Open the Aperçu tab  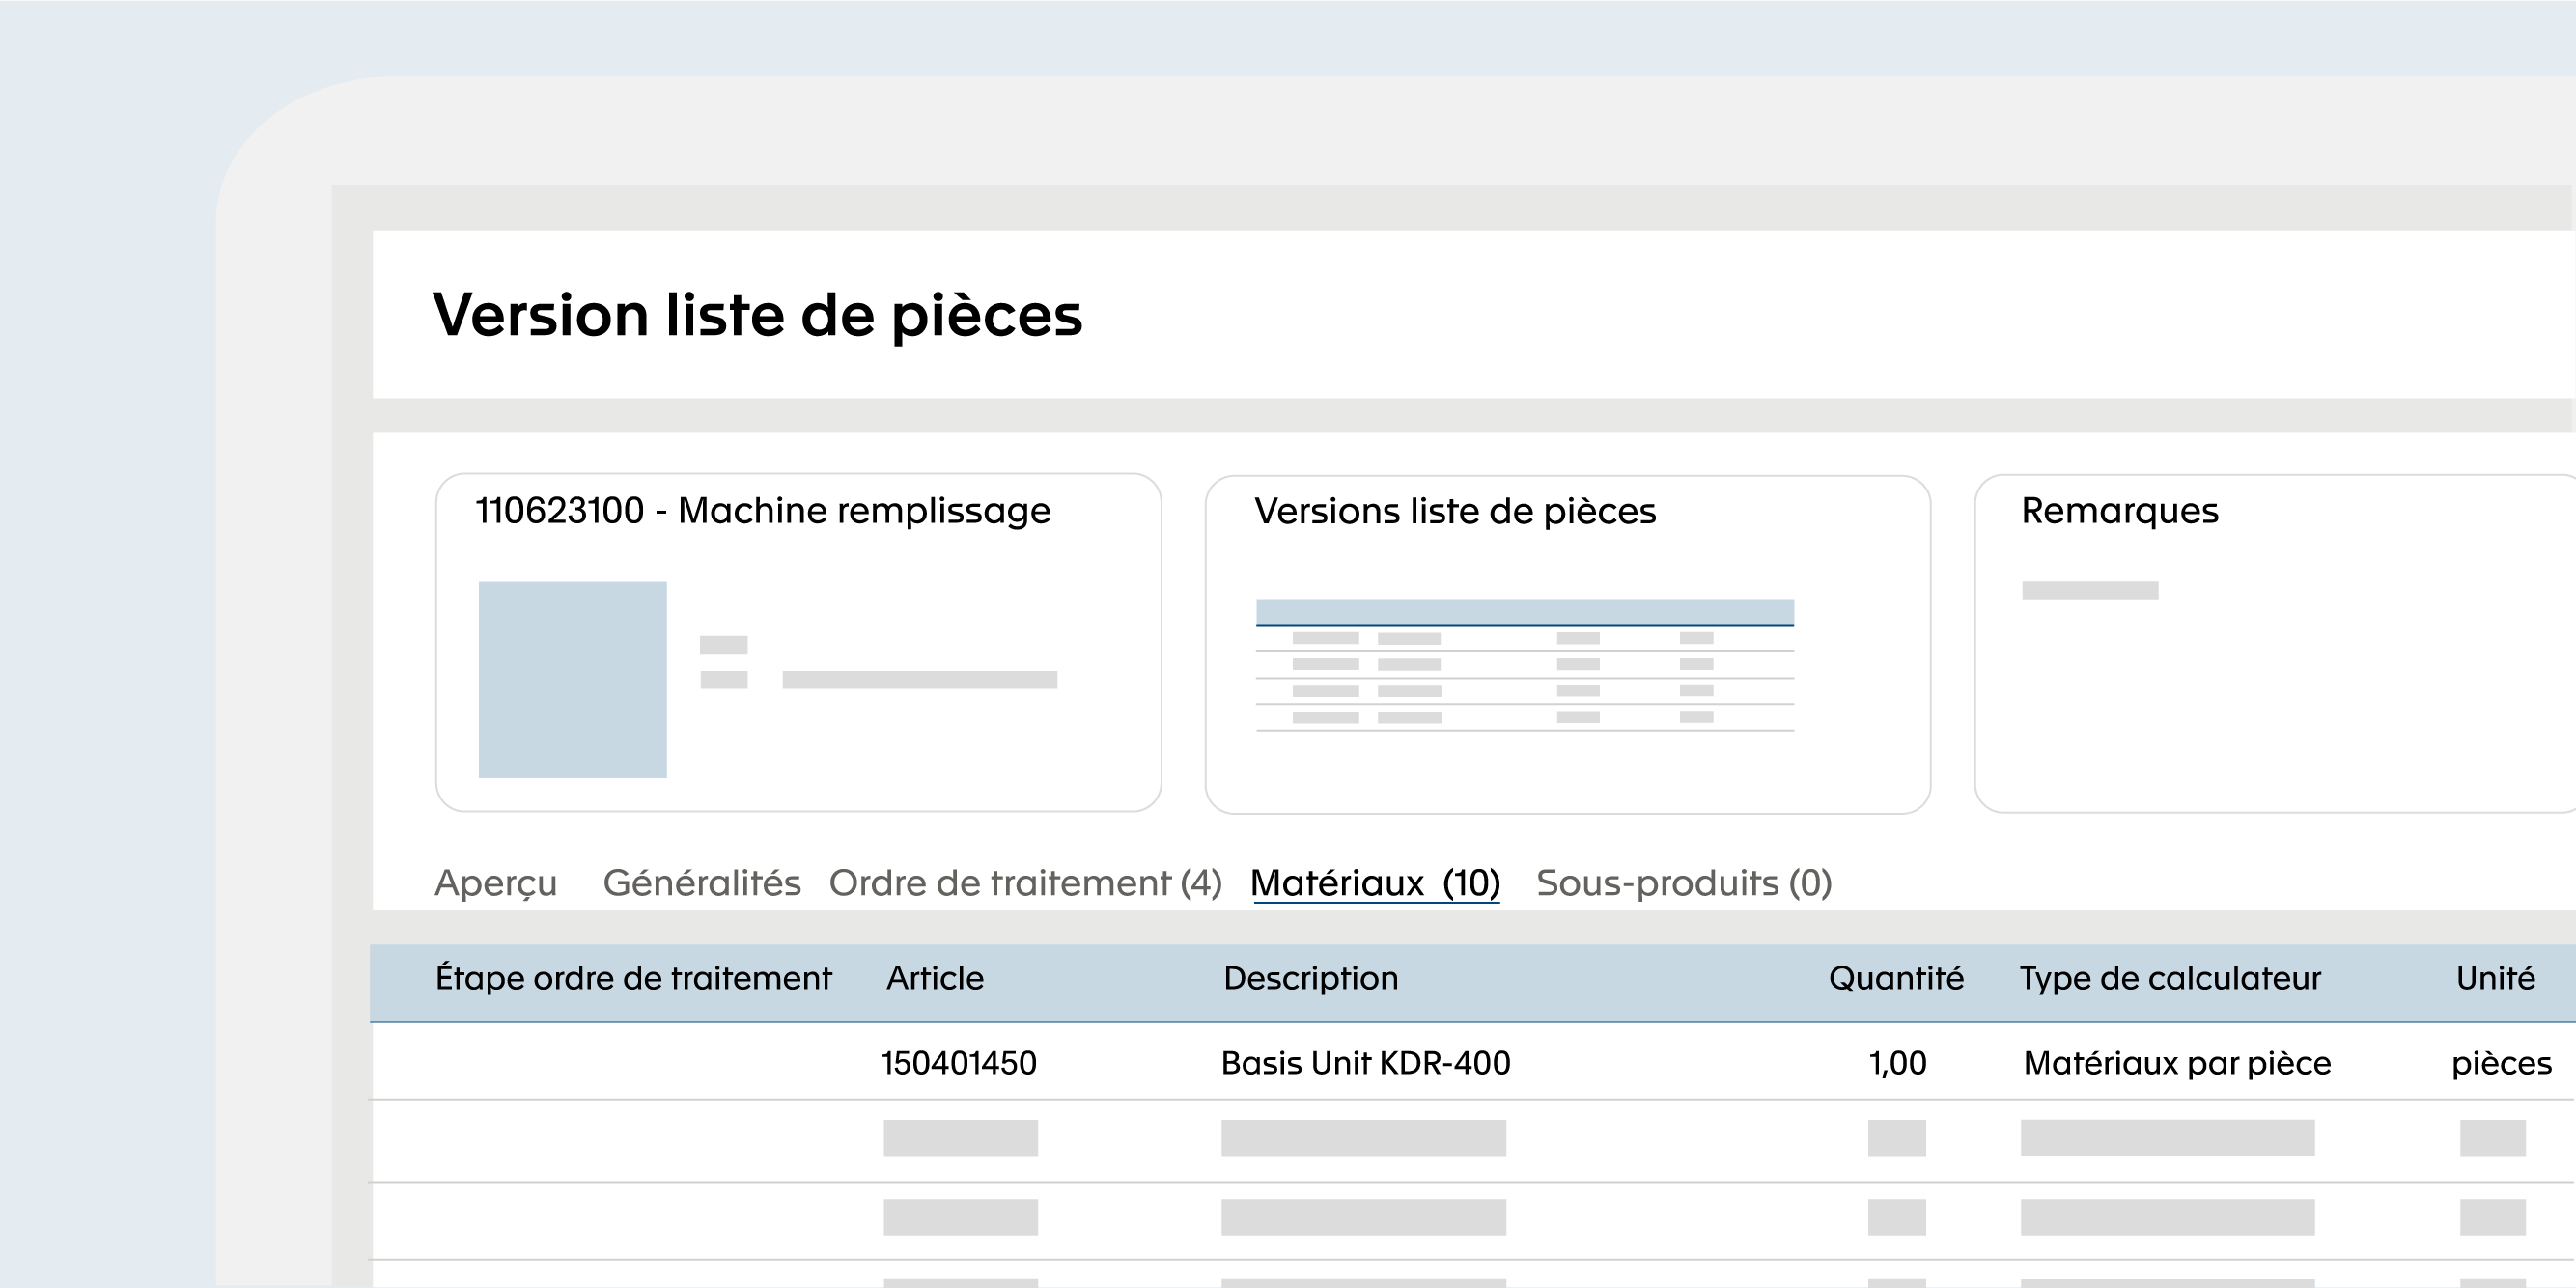coord(495,883)
